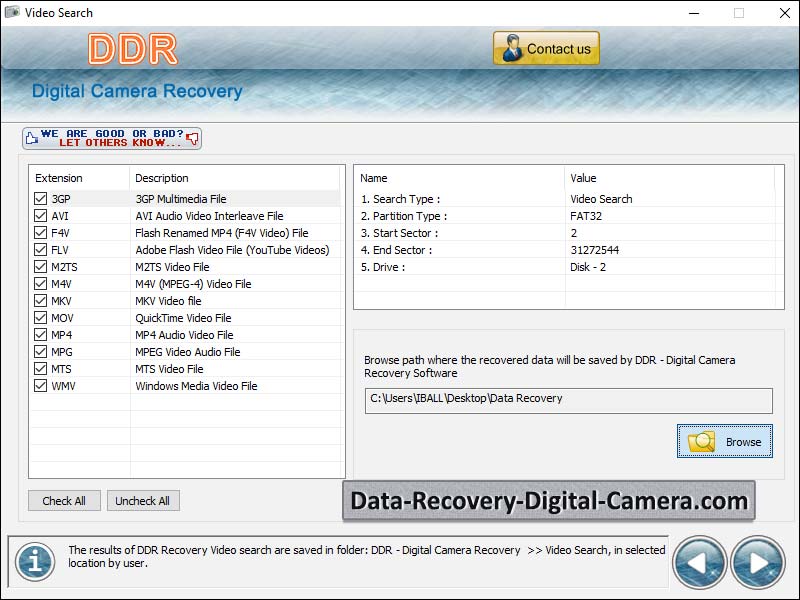The image size is (800, 600).
Task: Uncheck the MKV checkbox
Action: [x=40, y=301]
